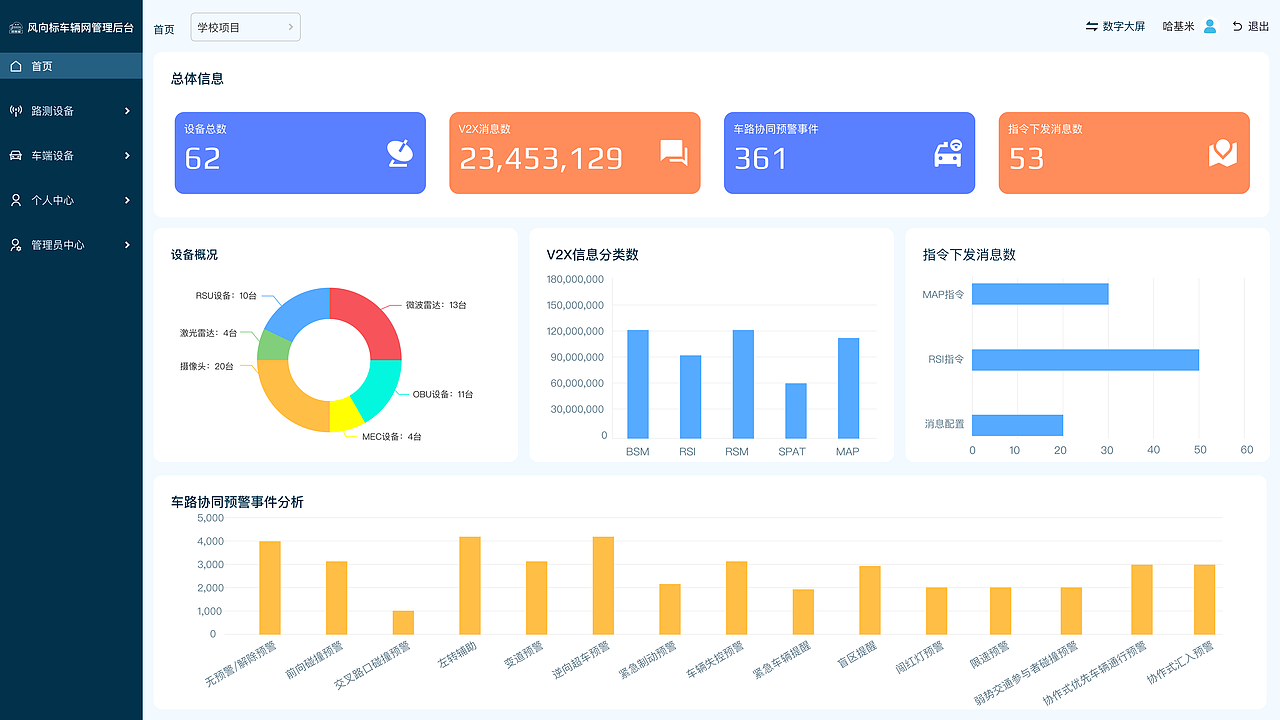Click the 总体信息 section heading
1280x720 pixels.
[197, 78]
